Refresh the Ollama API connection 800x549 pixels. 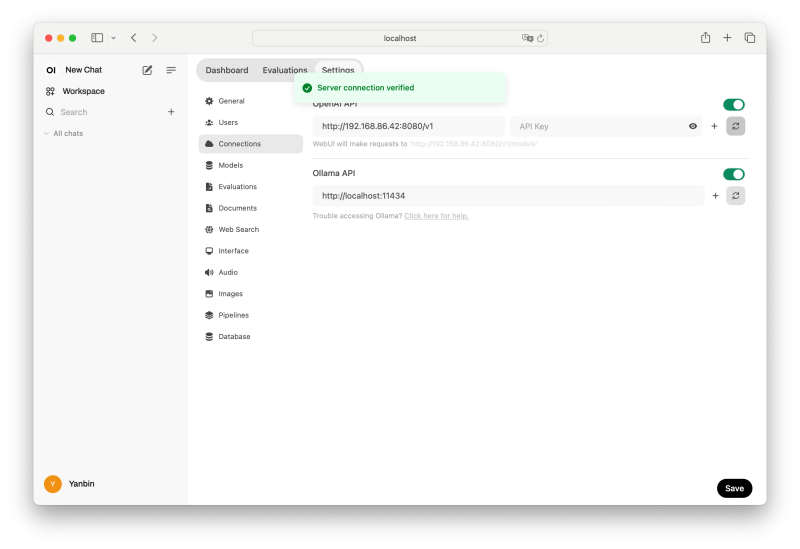736,196
